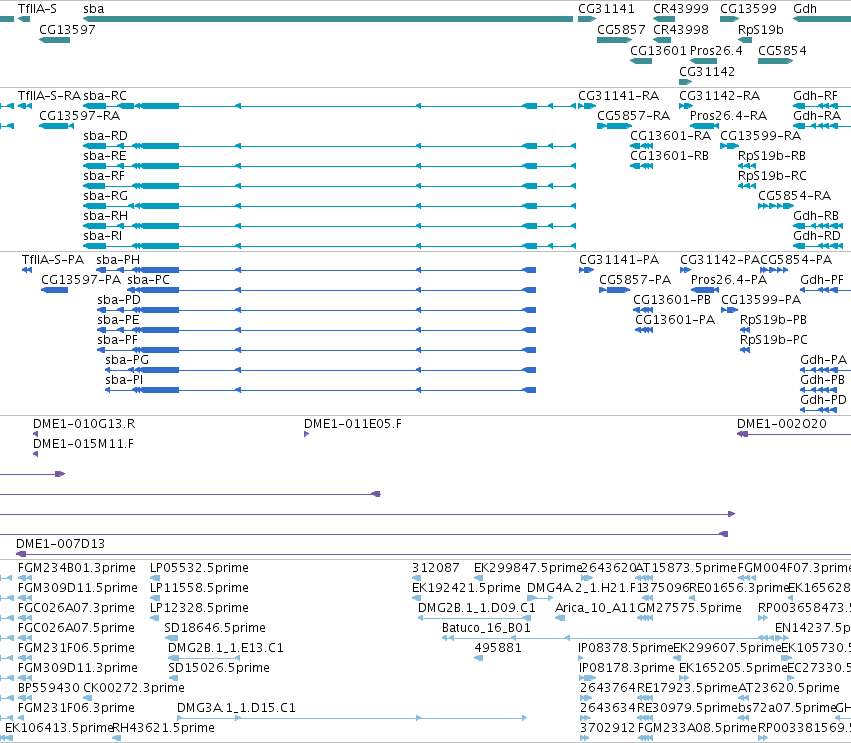The width and height of the screenshot is (851, 743).
Task: Click protein label Pros26.4-PA
Action: click(x=729, y=280)
